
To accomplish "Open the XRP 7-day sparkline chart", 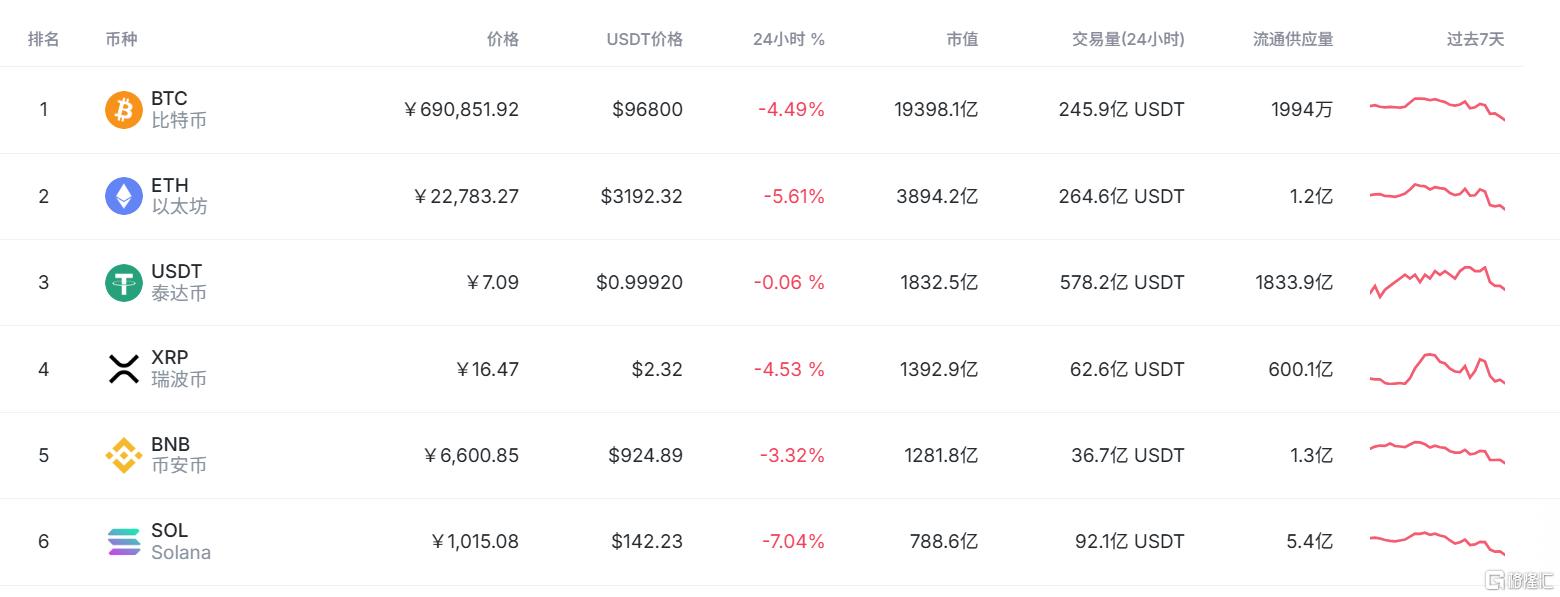I will click(x=1436, y=369).
